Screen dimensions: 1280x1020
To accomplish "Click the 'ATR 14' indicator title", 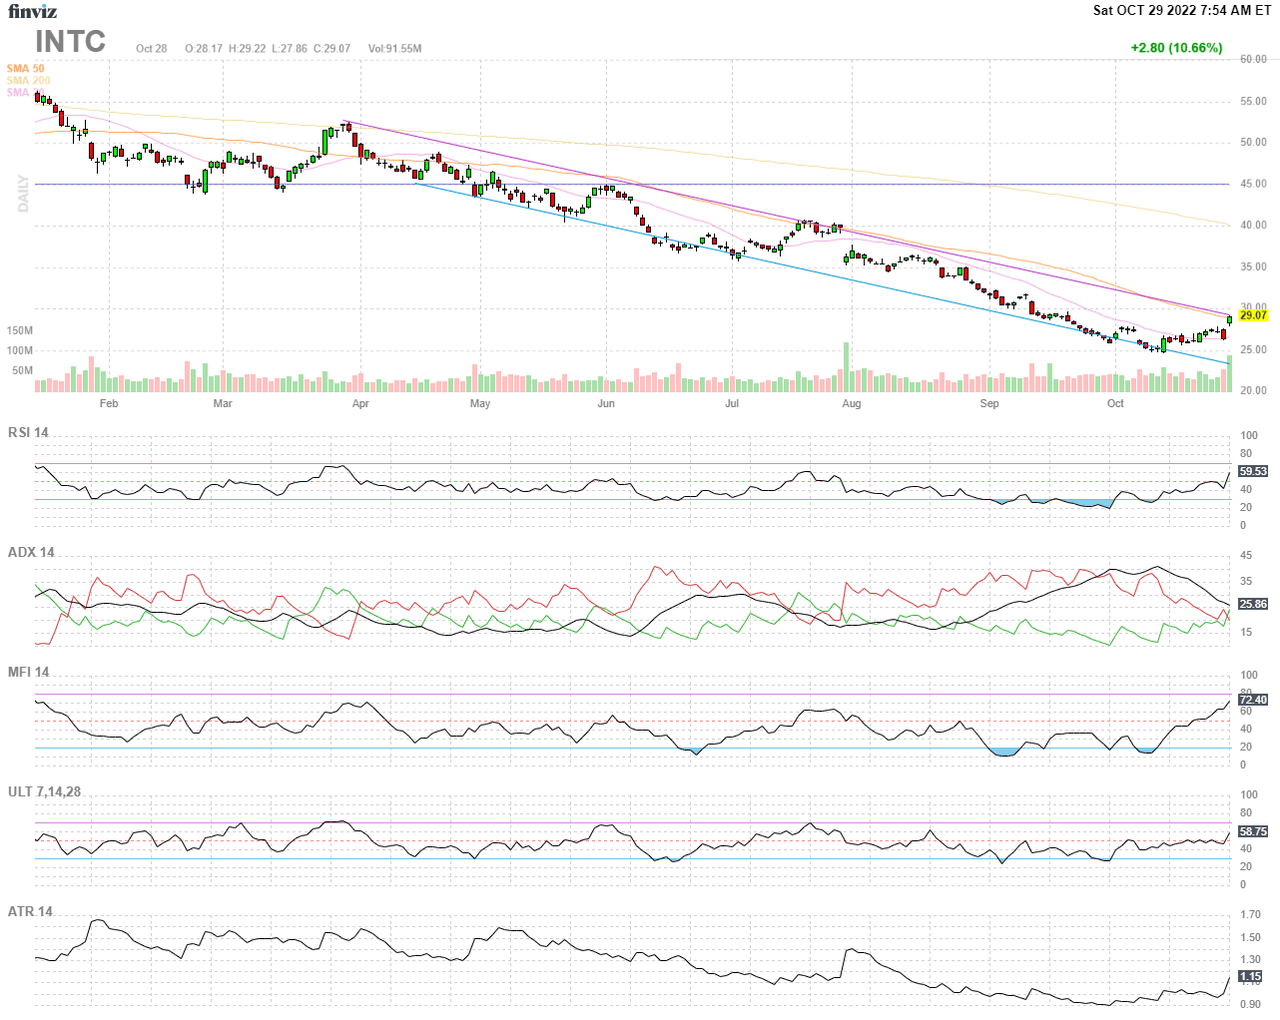I will pyautogui.click(x=30, y=911).
